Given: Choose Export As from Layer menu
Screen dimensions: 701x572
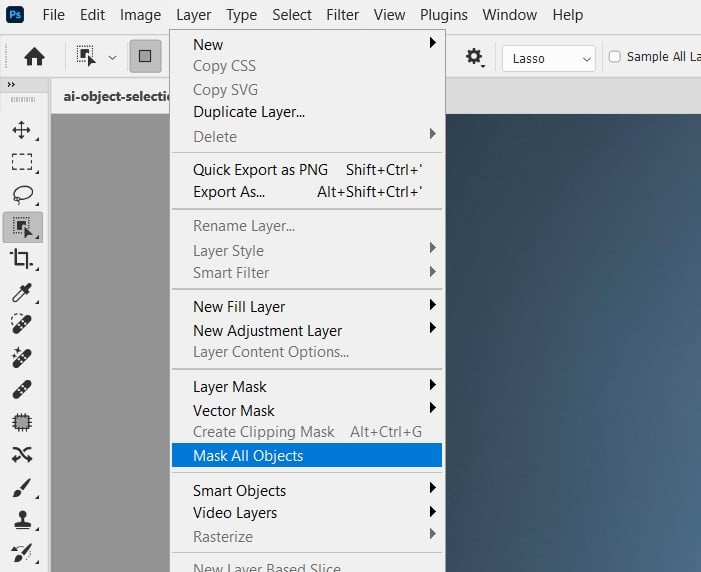Looking at the screenshot, I should [x=307, y=192].
